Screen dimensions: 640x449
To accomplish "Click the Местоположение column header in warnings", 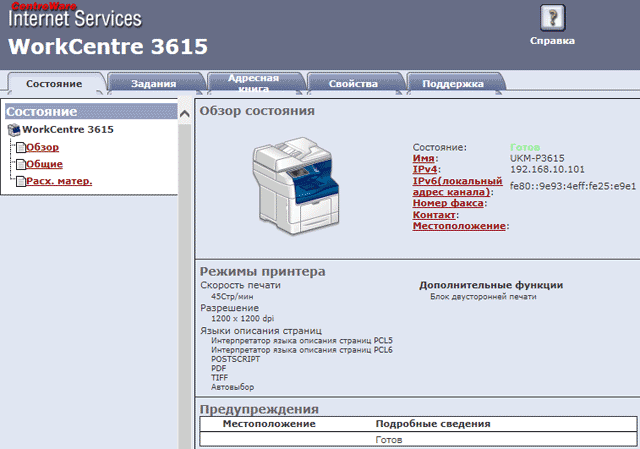I will pos(269,424).
